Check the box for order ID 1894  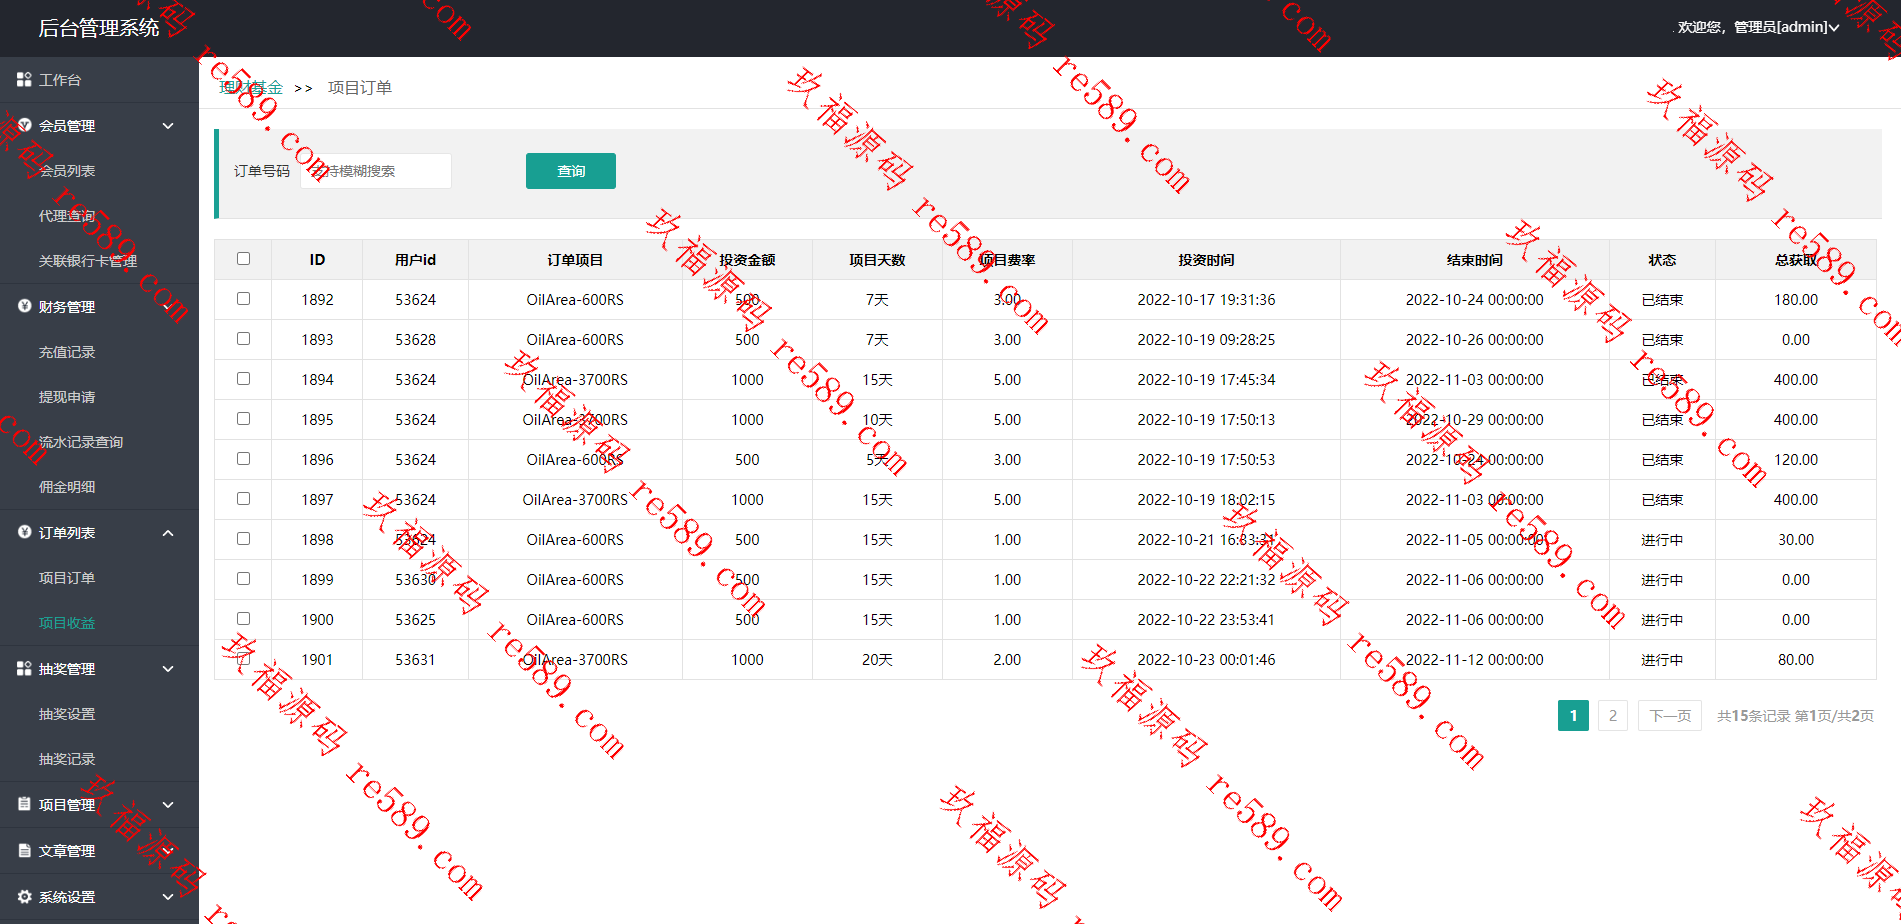(x=243, y=379)
